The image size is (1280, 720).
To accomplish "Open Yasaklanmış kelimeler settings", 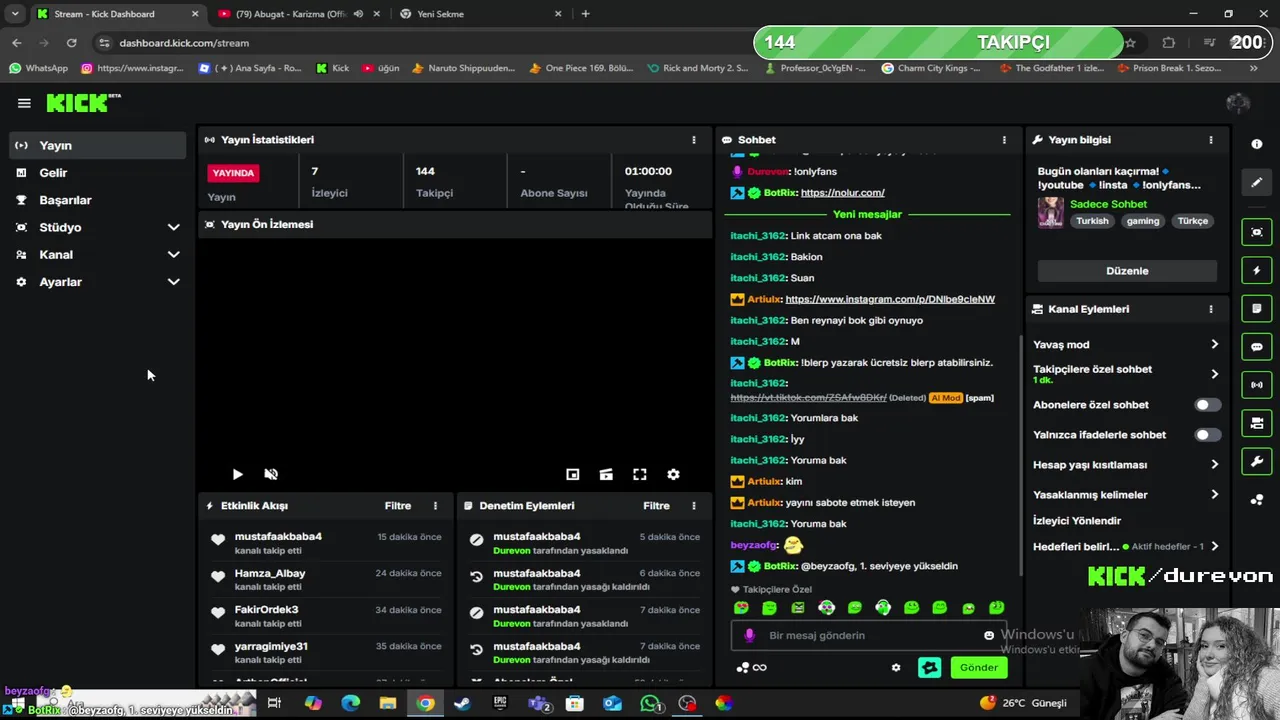I will tap(1214, 495).
